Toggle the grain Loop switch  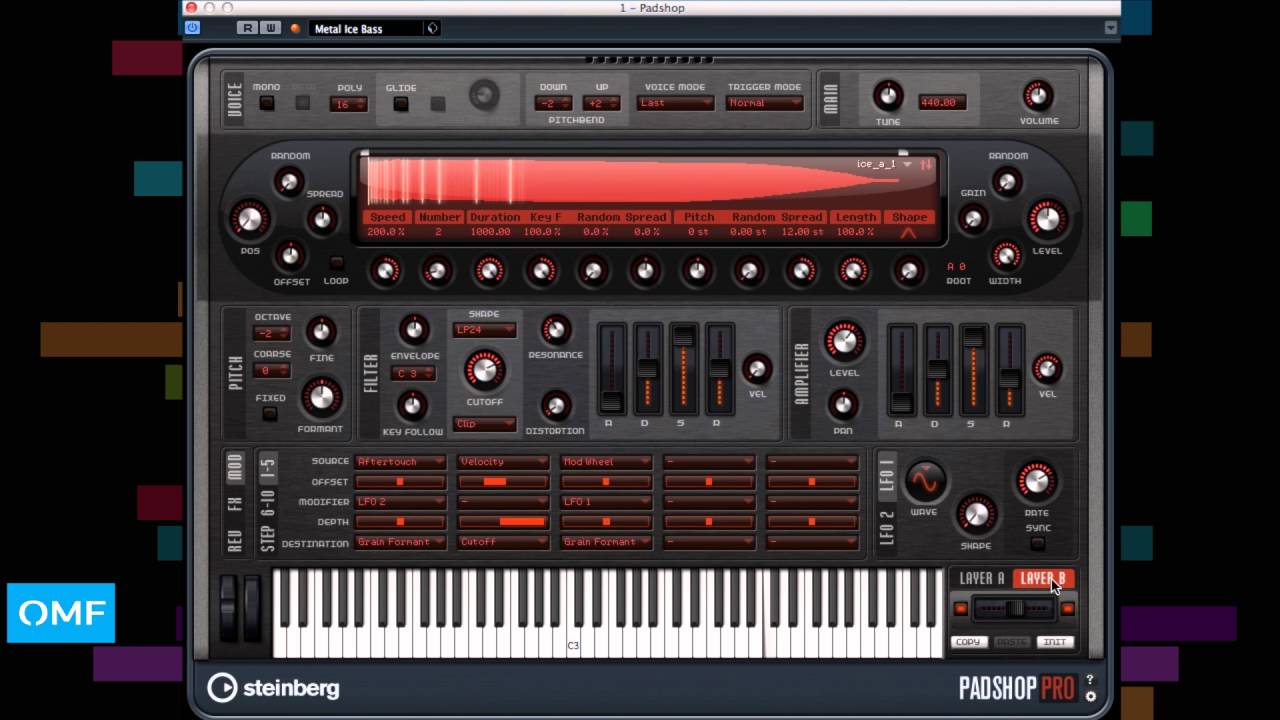[x=336, y=263]
